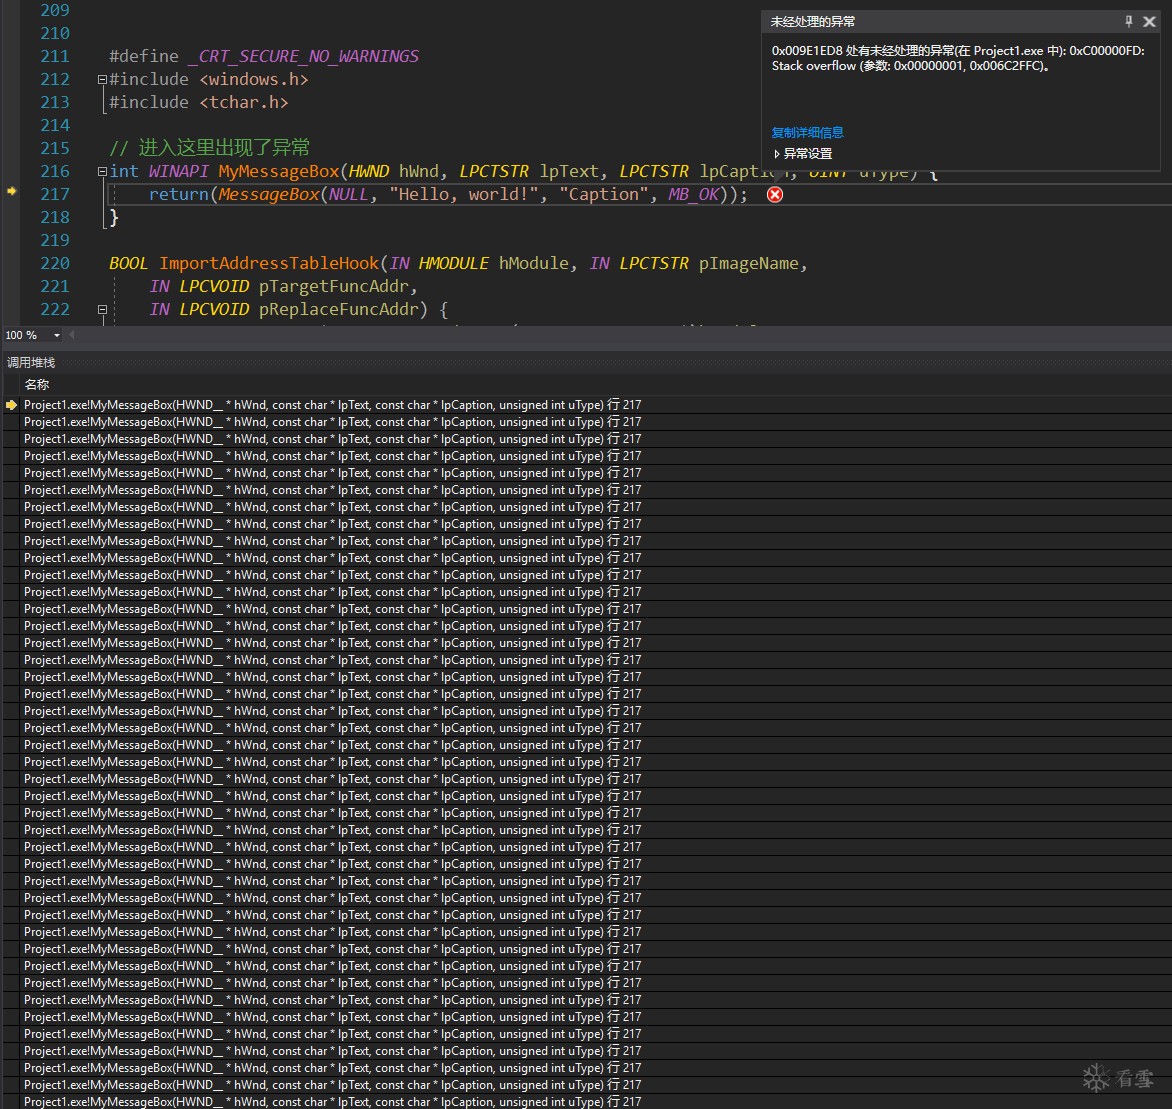The height and width of the screenshot is (1109, 1172).
Task: Click the red exception error icon on line 217
Action: point(774,195)
